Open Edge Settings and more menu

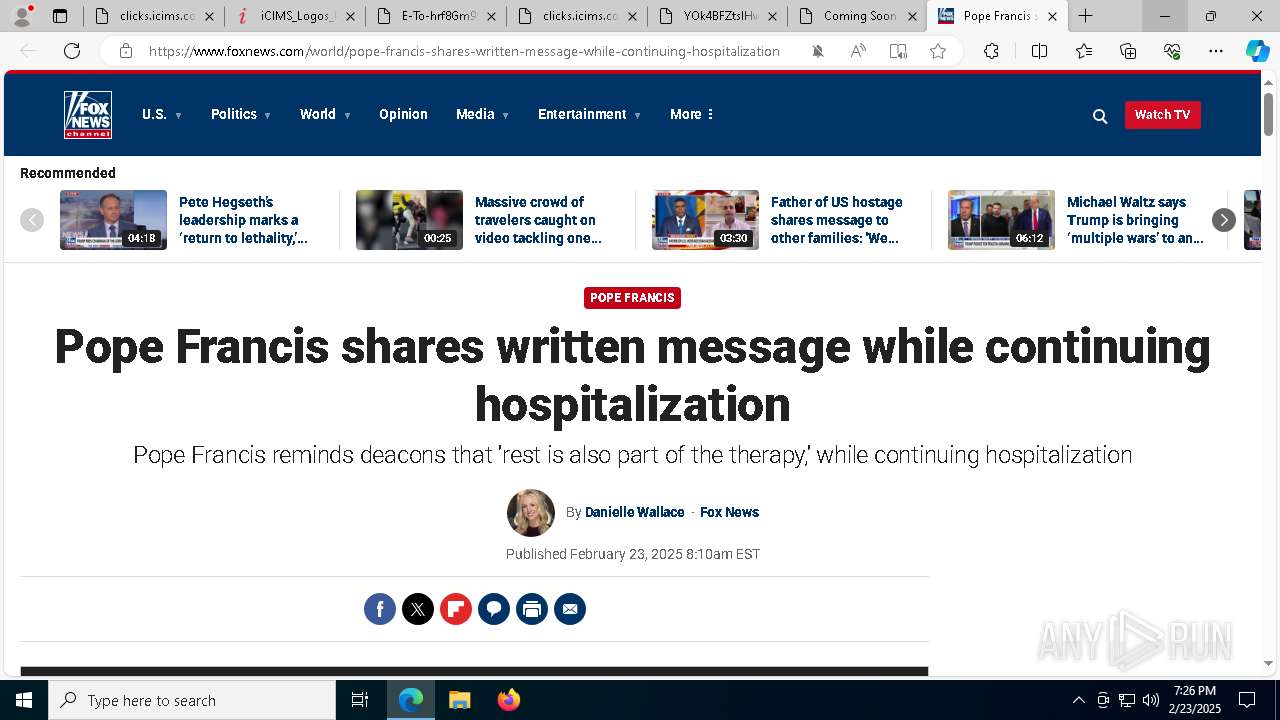pos(1216,51)
